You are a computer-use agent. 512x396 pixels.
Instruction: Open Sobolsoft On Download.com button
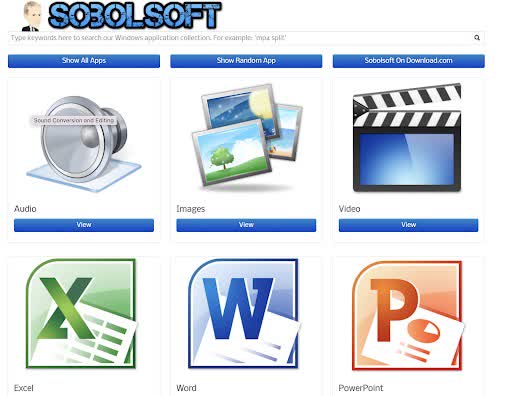click(x=409, y=61)
